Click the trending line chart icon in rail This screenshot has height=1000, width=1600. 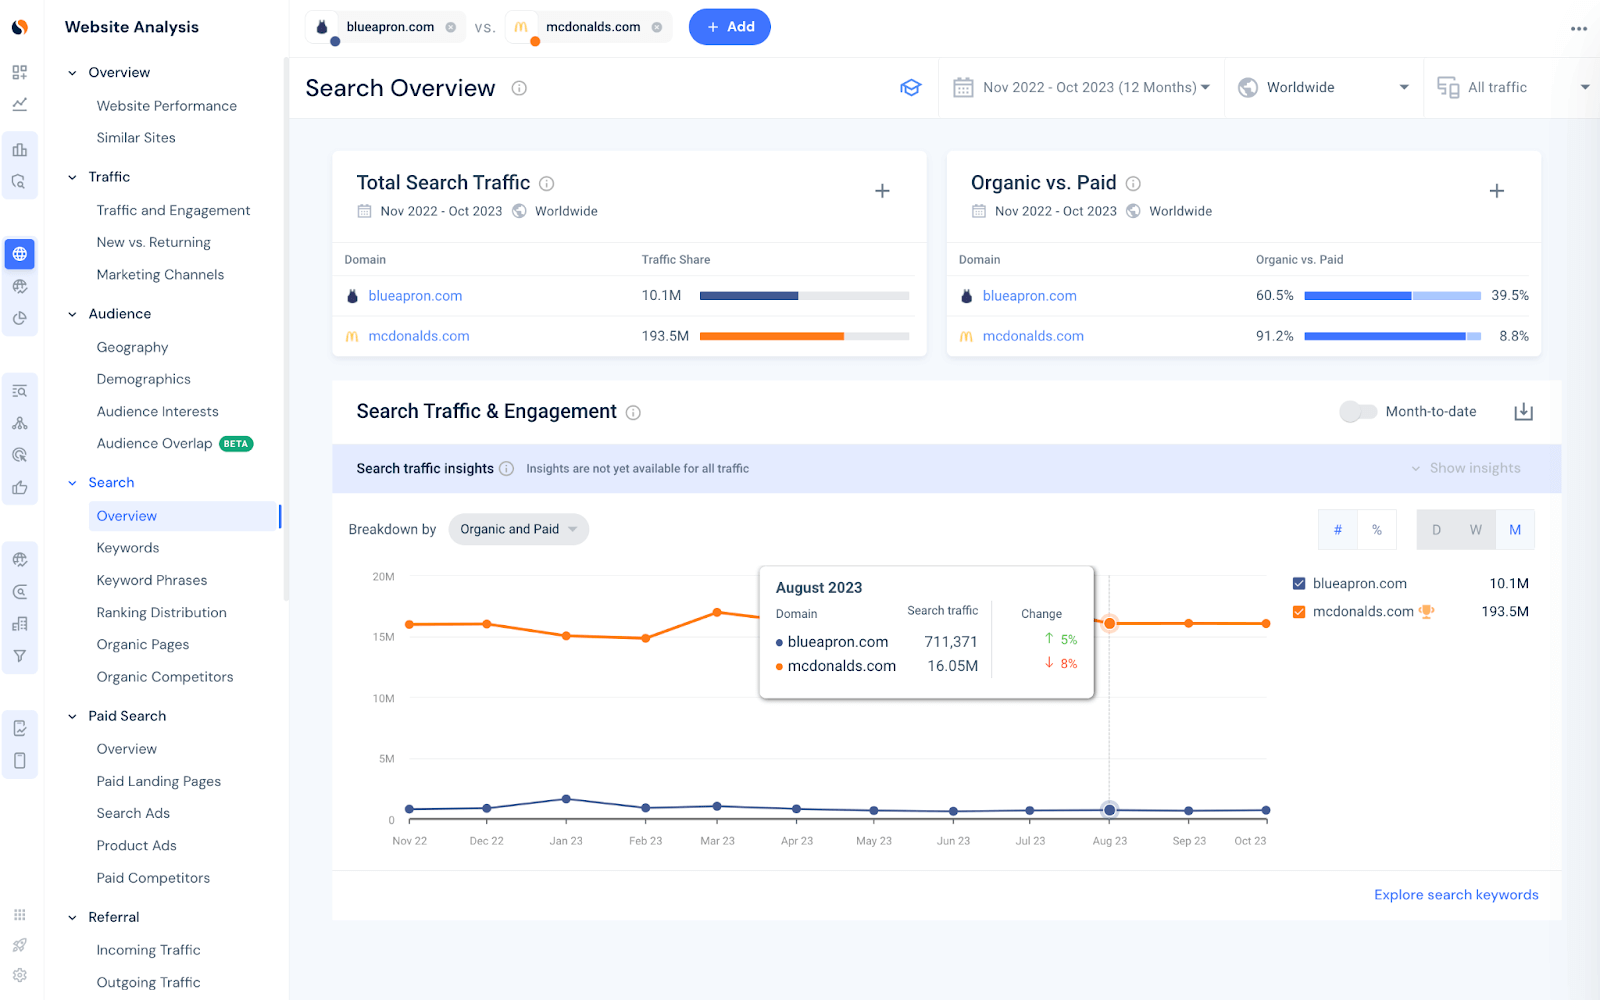(x=20, y=104)
